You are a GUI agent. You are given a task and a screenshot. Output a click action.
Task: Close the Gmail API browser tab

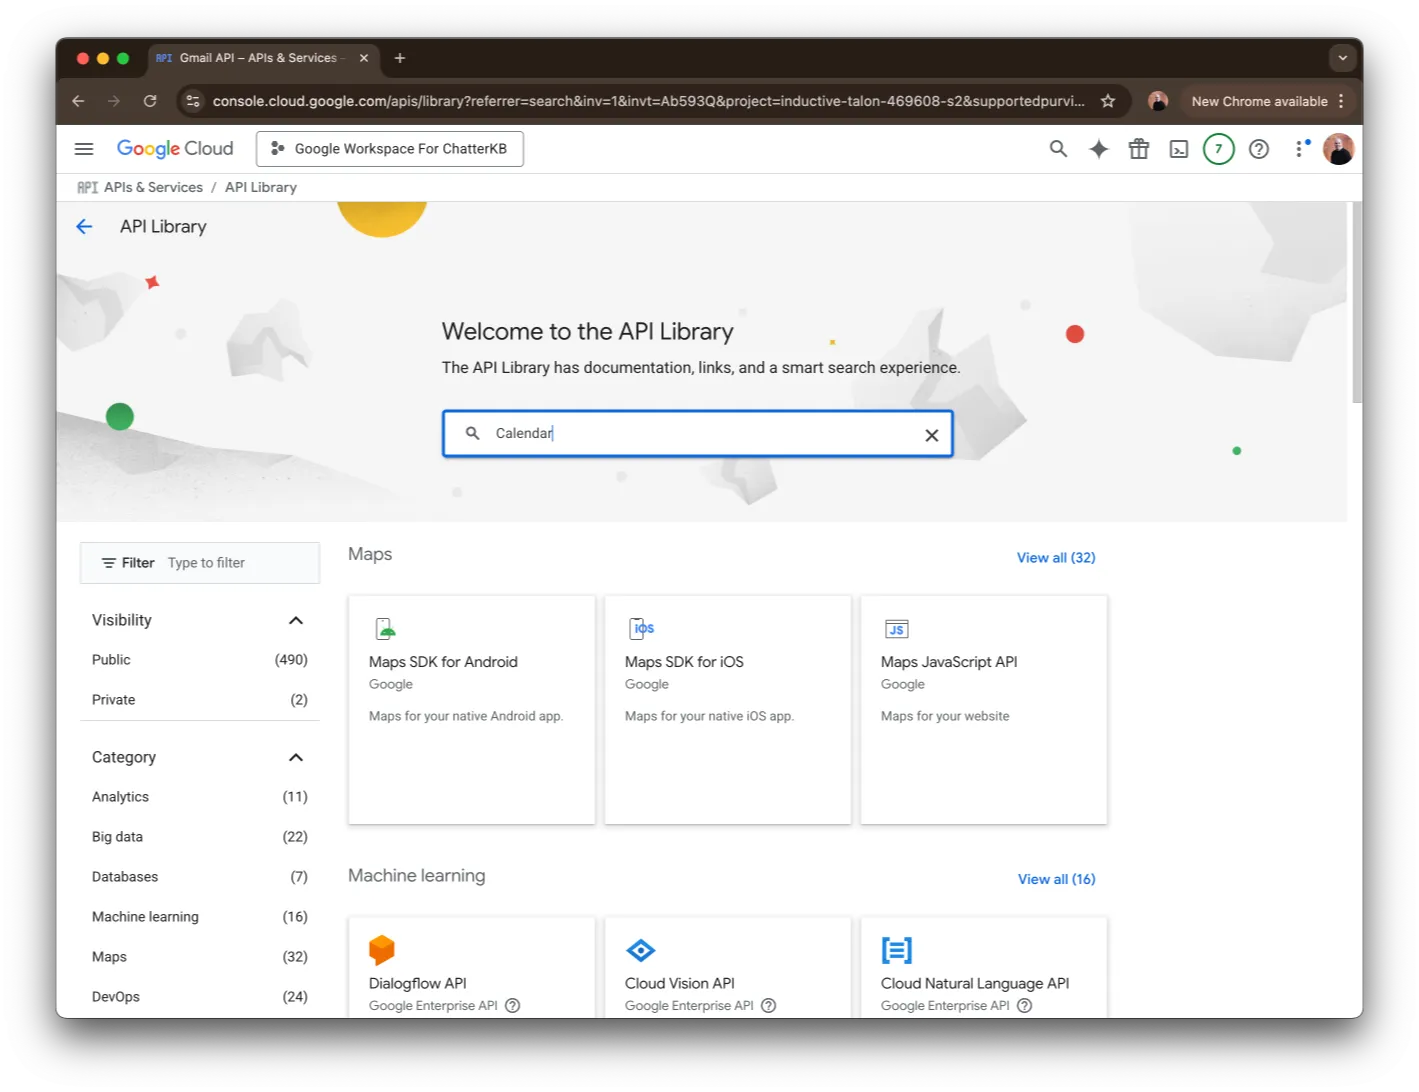[364, 58]
